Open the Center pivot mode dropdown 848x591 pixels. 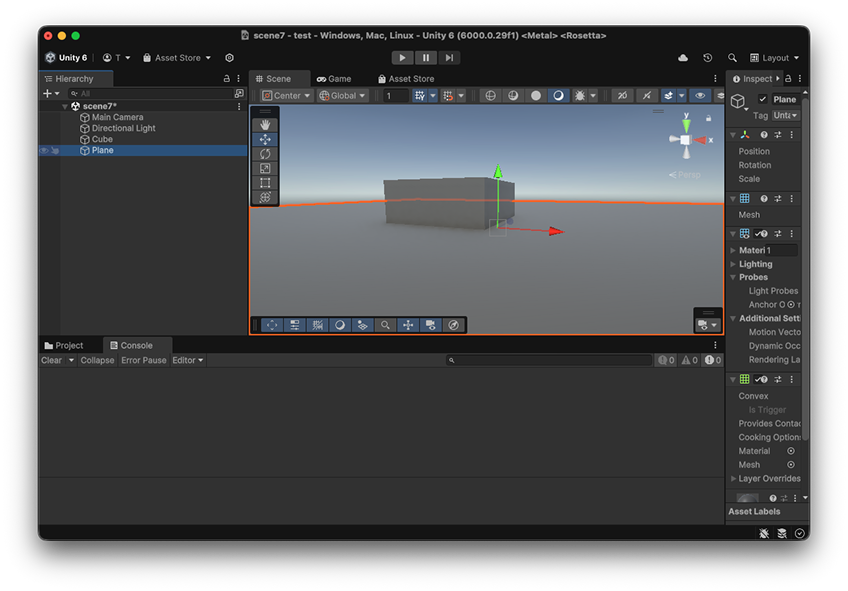pyautogui.click(x=287, y=96)
